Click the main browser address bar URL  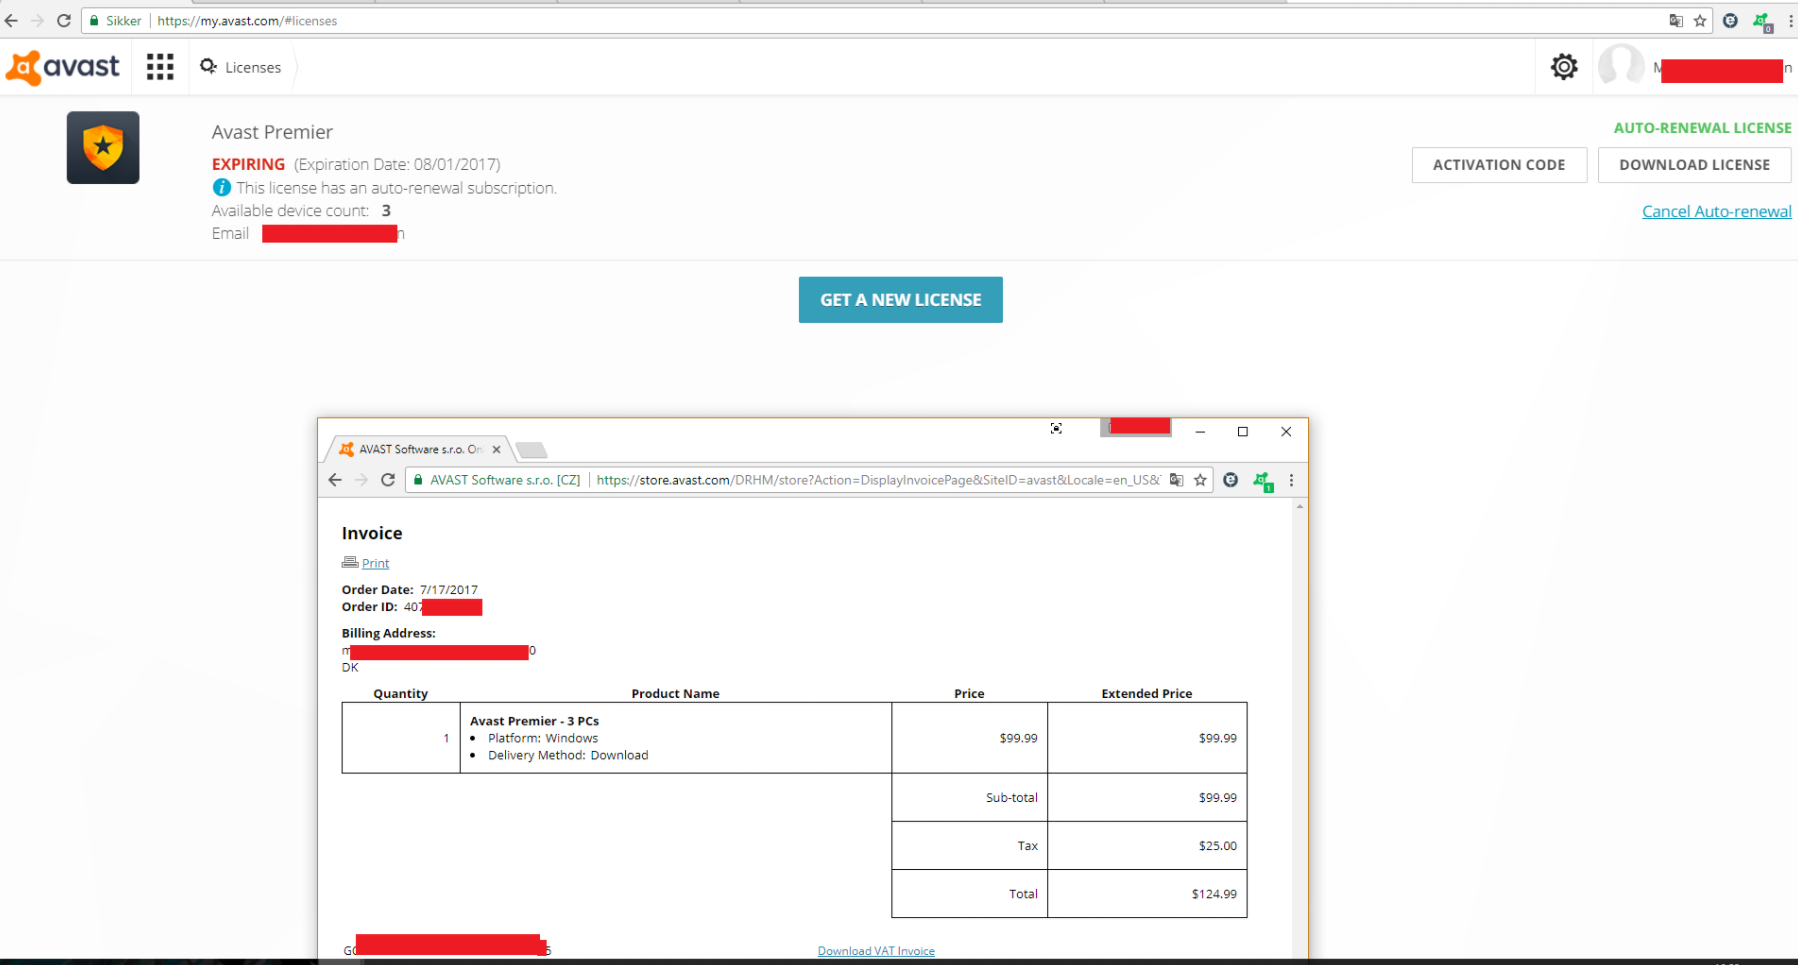coord(247,20)
